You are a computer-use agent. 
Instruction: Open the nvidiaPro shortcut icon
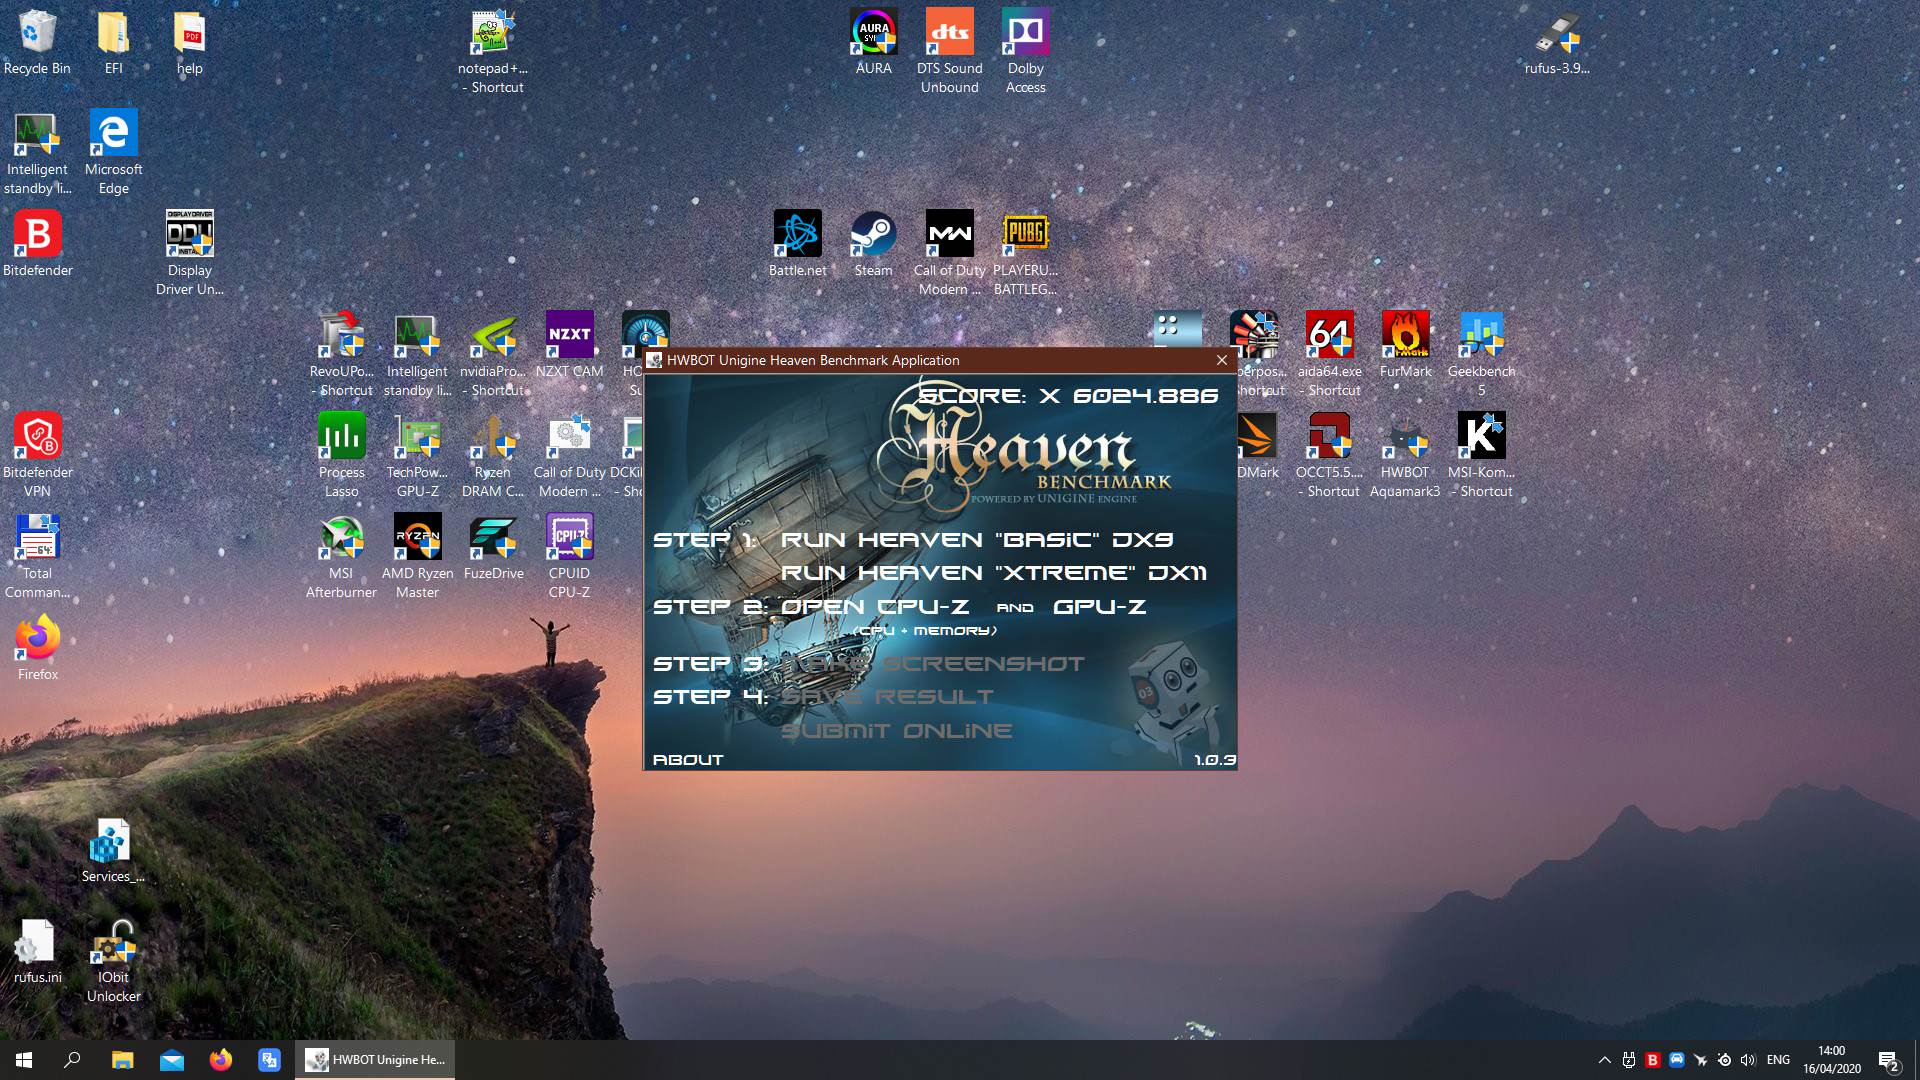click(493, 355)
